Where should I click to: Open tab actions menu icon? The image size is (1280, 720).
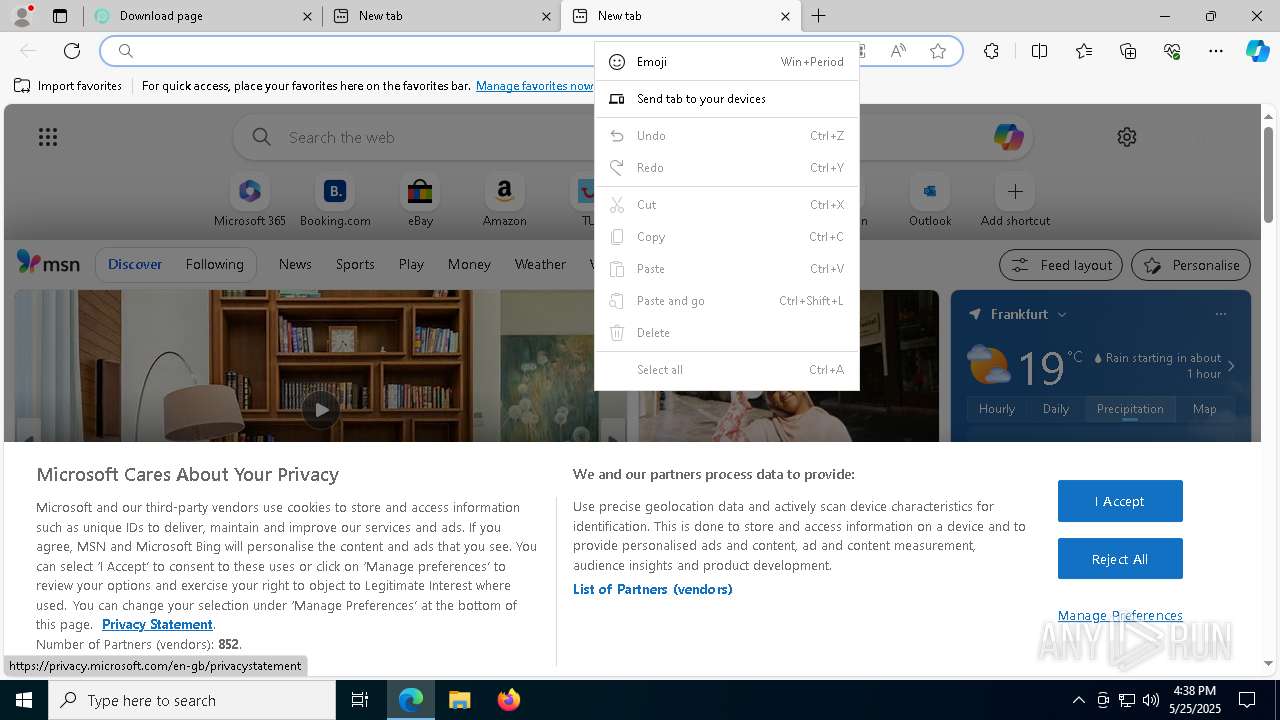pos(60,16)
